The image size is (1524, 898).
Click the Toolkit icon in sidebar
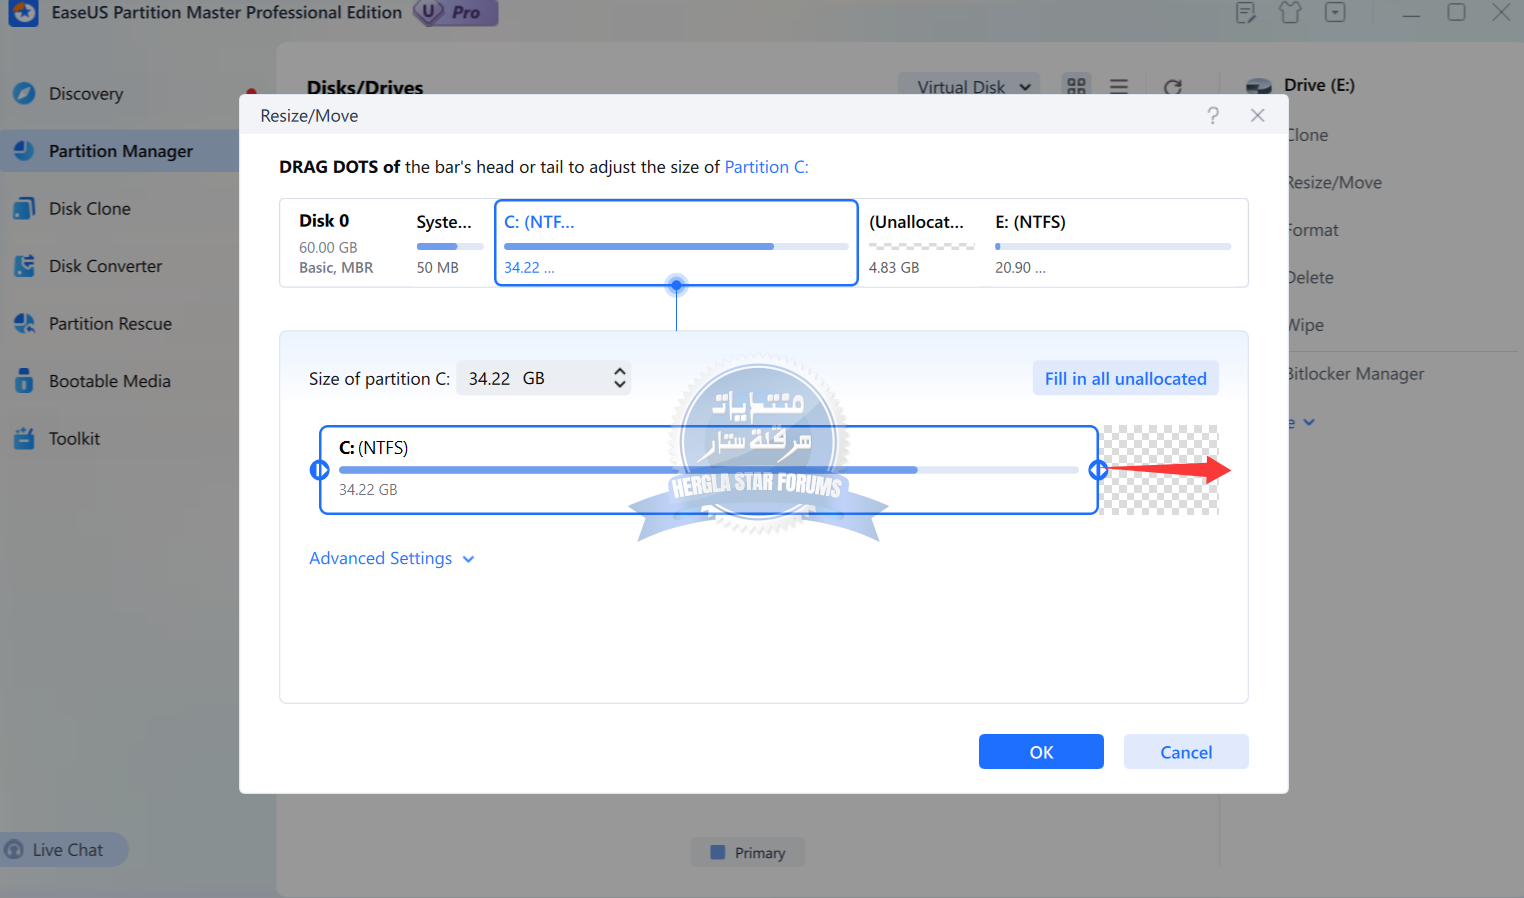pyautogui.click(x=24, y=439)
